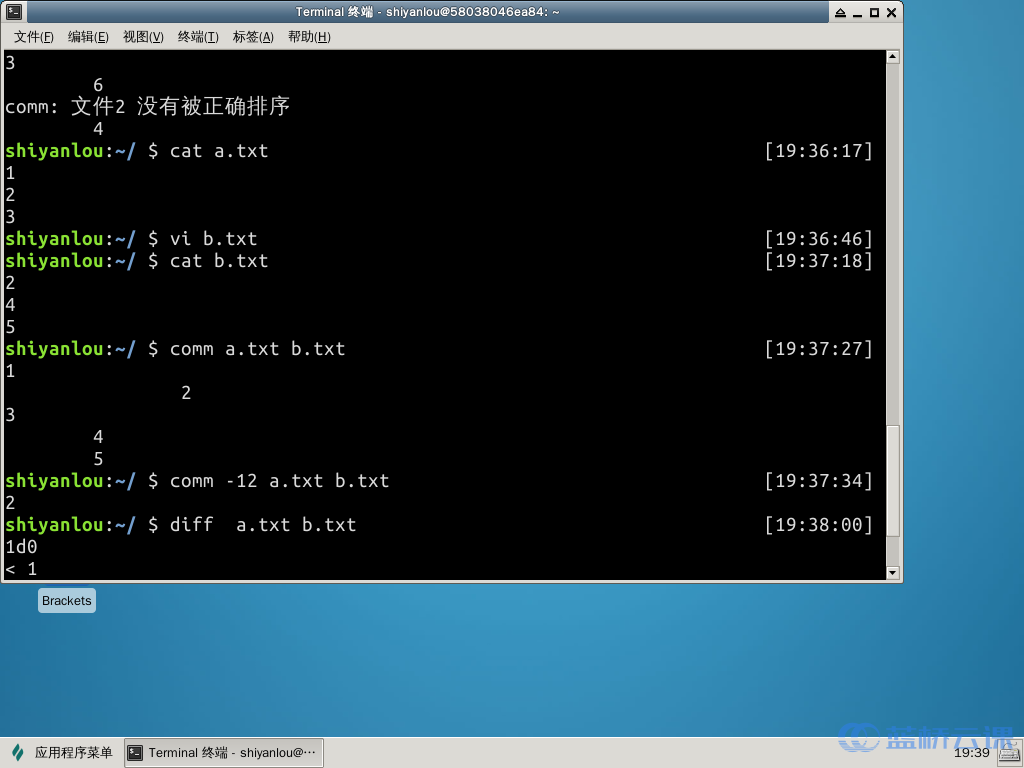
Task: Close the Terminal window
Action: click(890, 13)
